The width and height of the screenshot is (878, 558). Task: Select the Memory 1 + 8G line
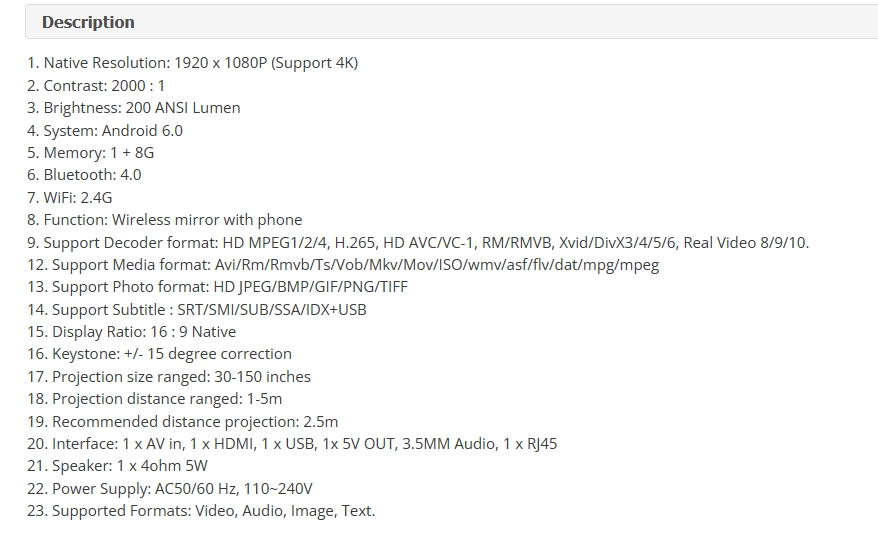click(91, 152)
